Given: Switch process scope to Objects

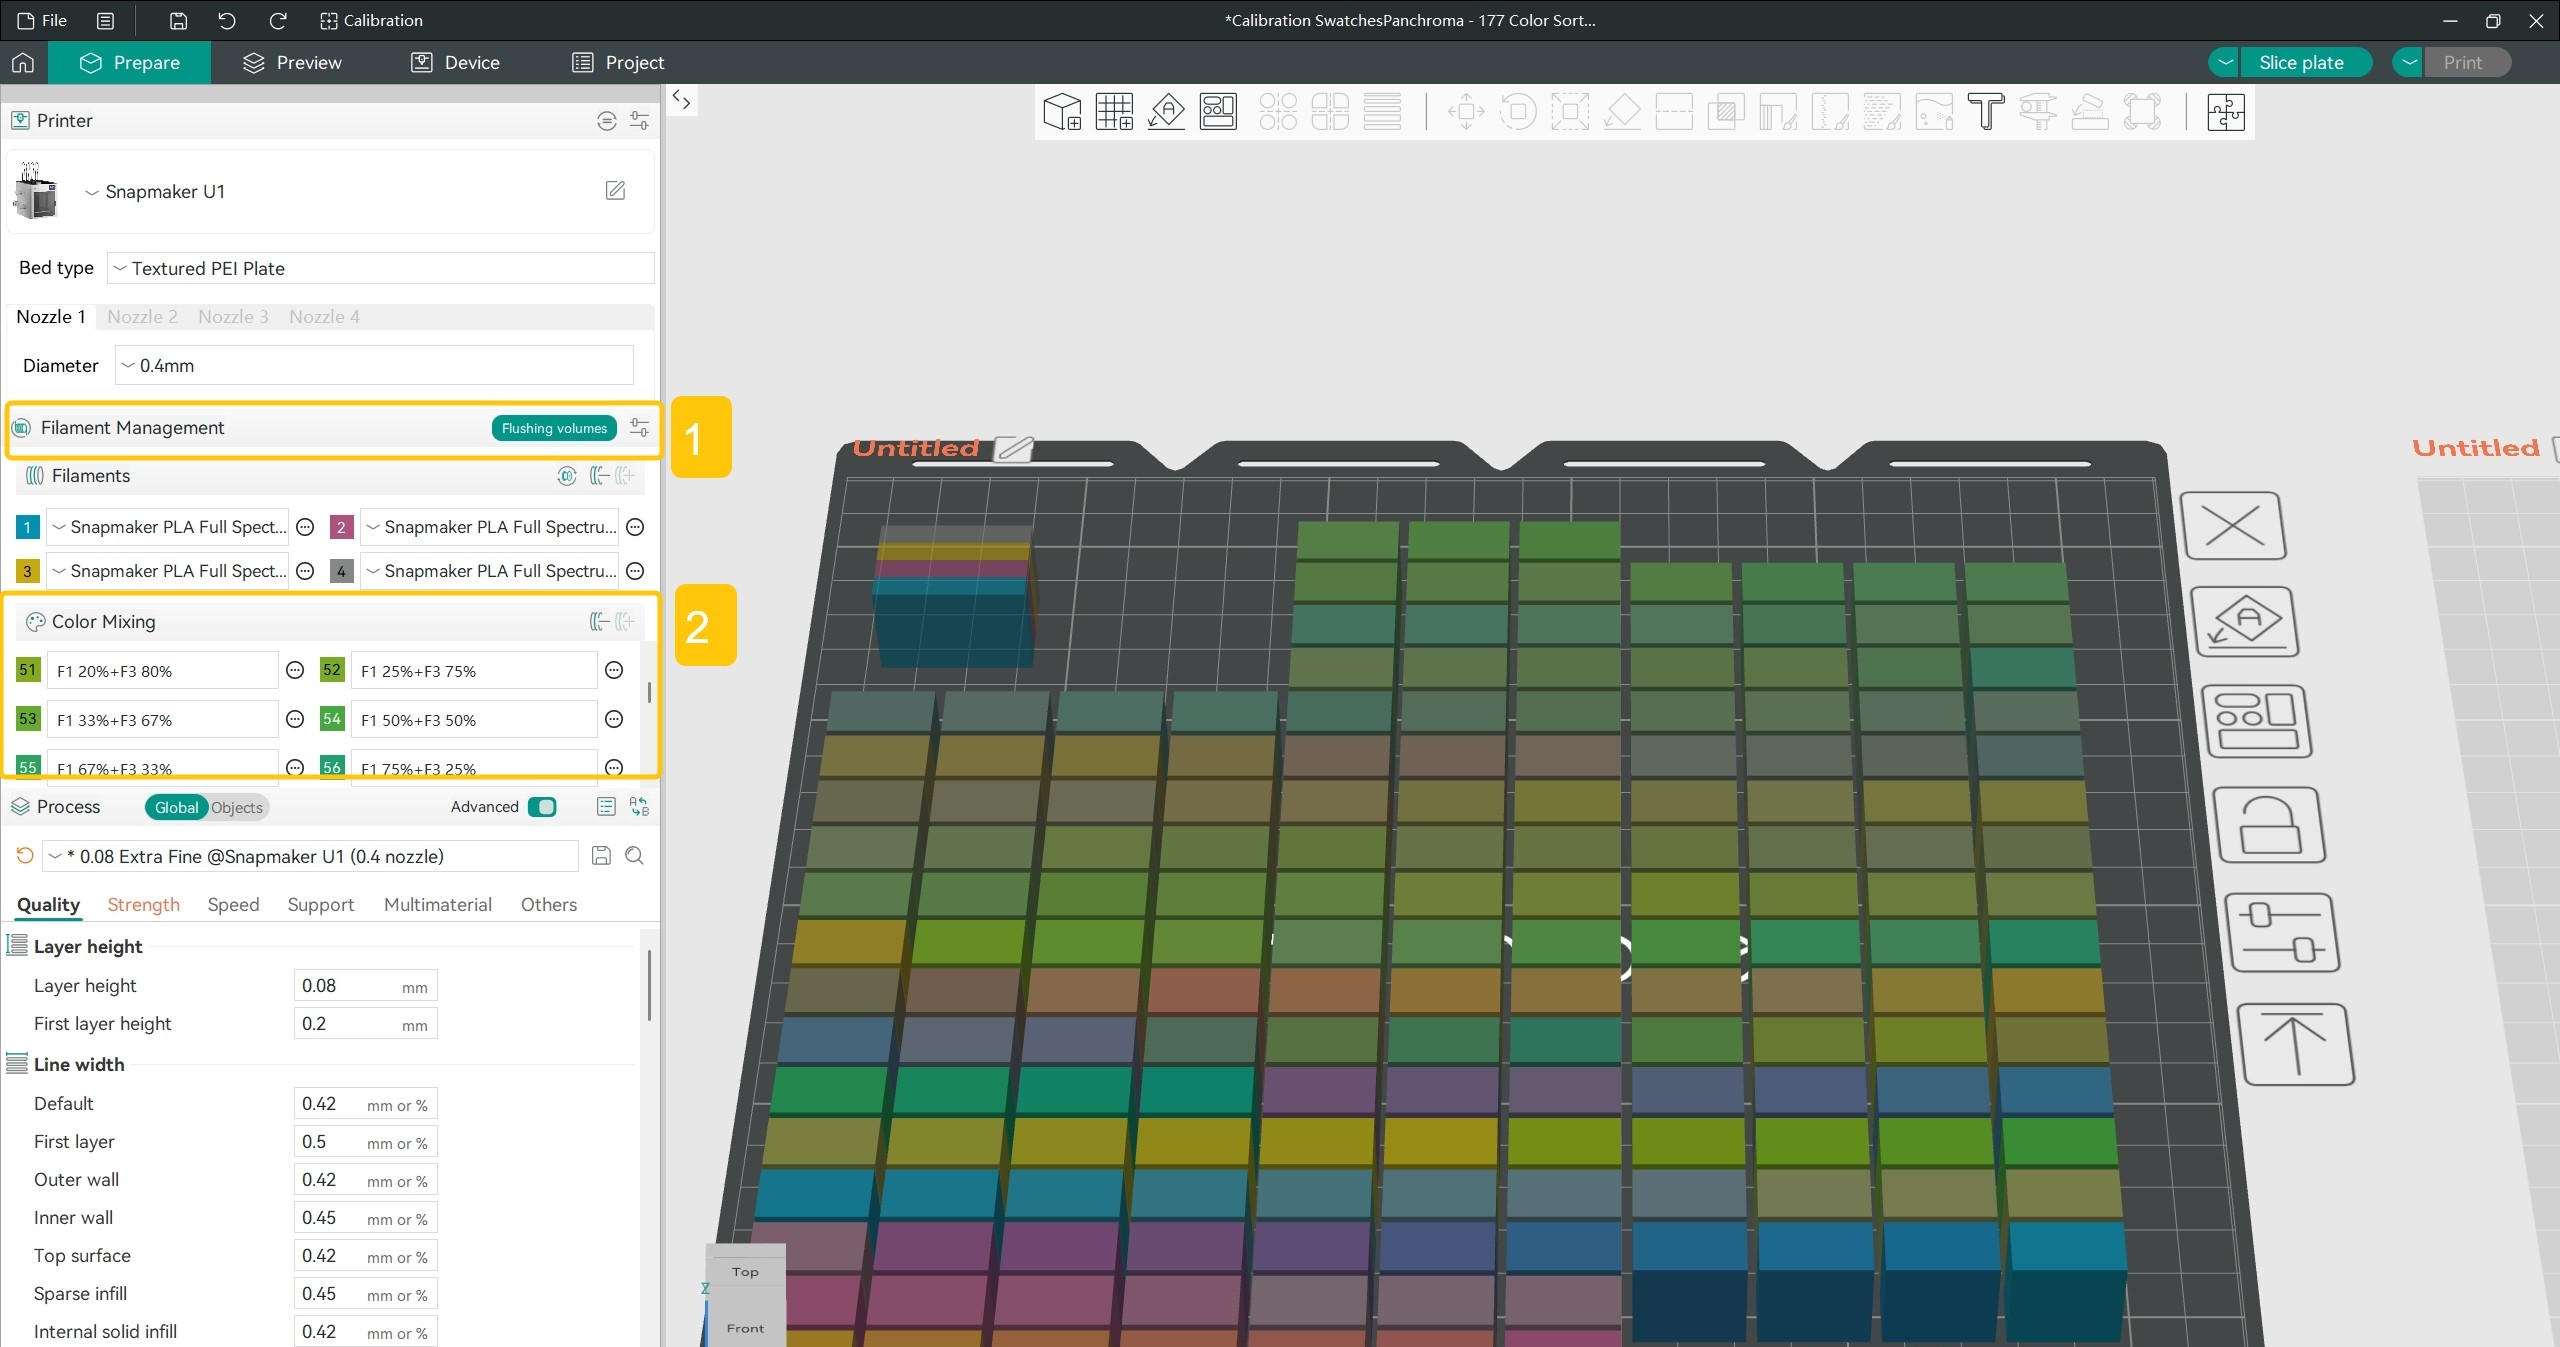Looking at the screenshot, I should click(x=237, y=807).
